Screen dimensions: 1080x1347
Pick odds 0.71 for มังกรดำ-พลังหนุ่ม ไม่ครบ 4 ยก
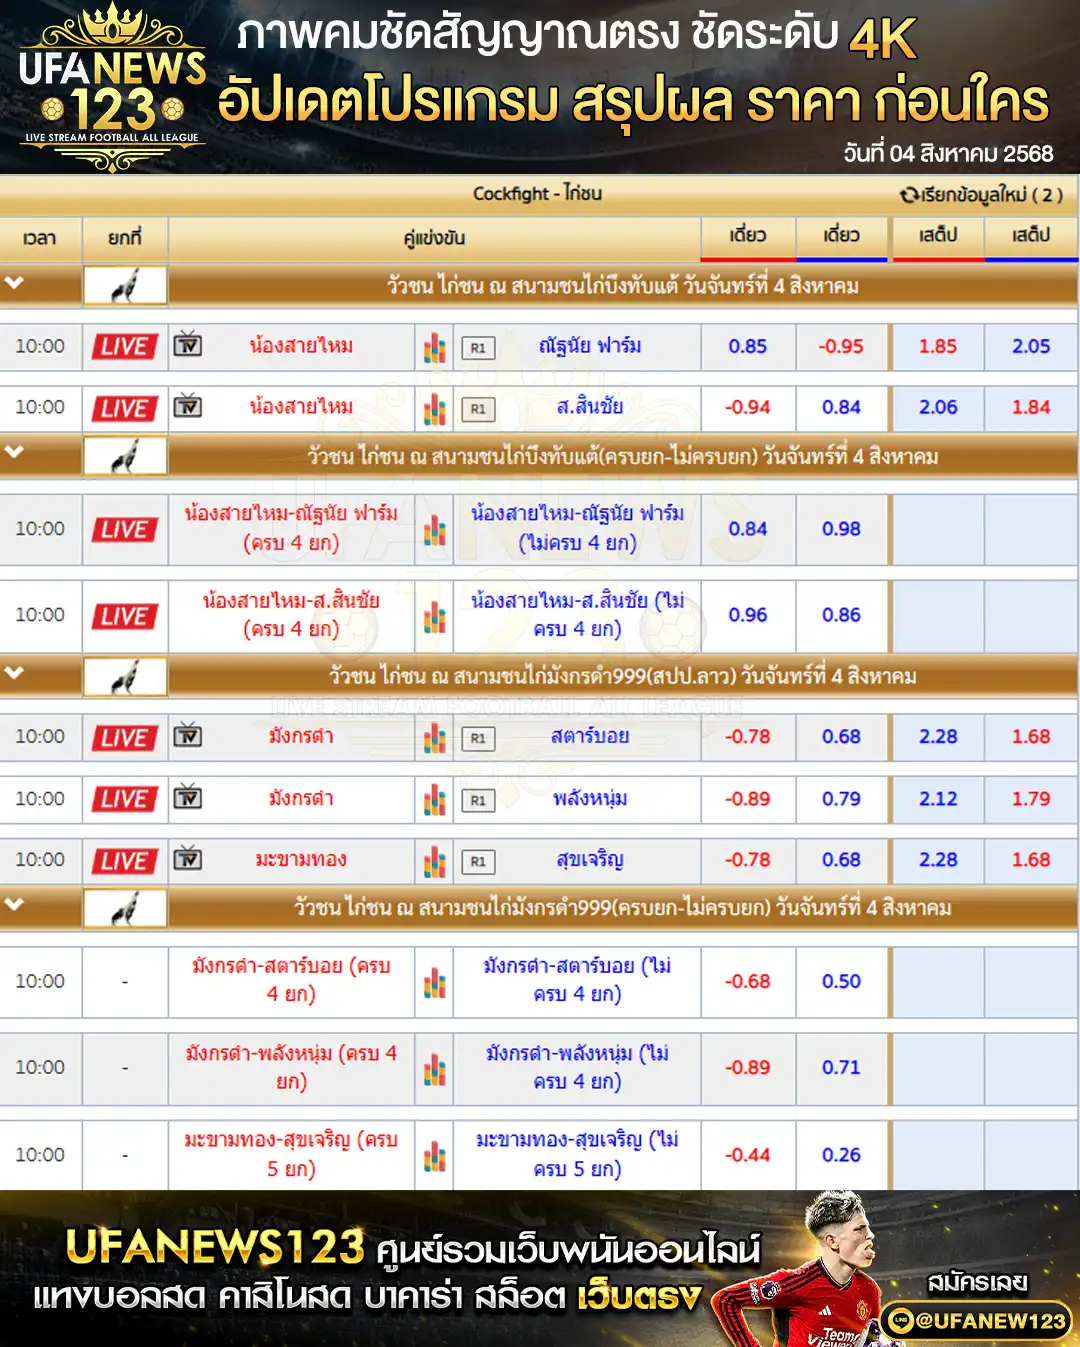tap(841, 1067)
